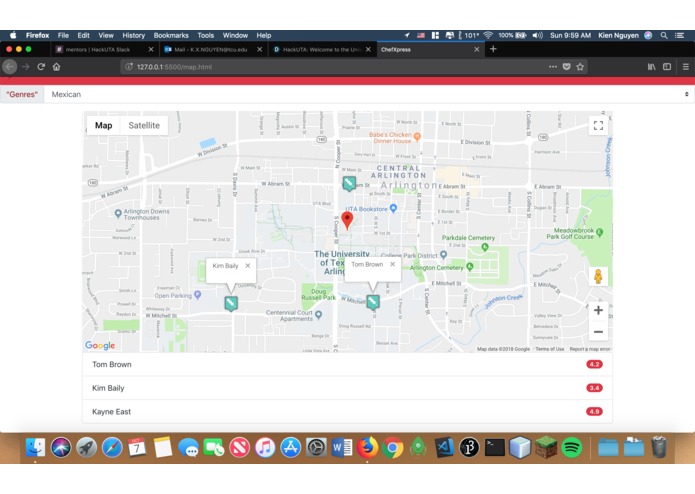Select Kayne East in the chef list
Viewport: 695px width, 494px height.
[347, 412]
